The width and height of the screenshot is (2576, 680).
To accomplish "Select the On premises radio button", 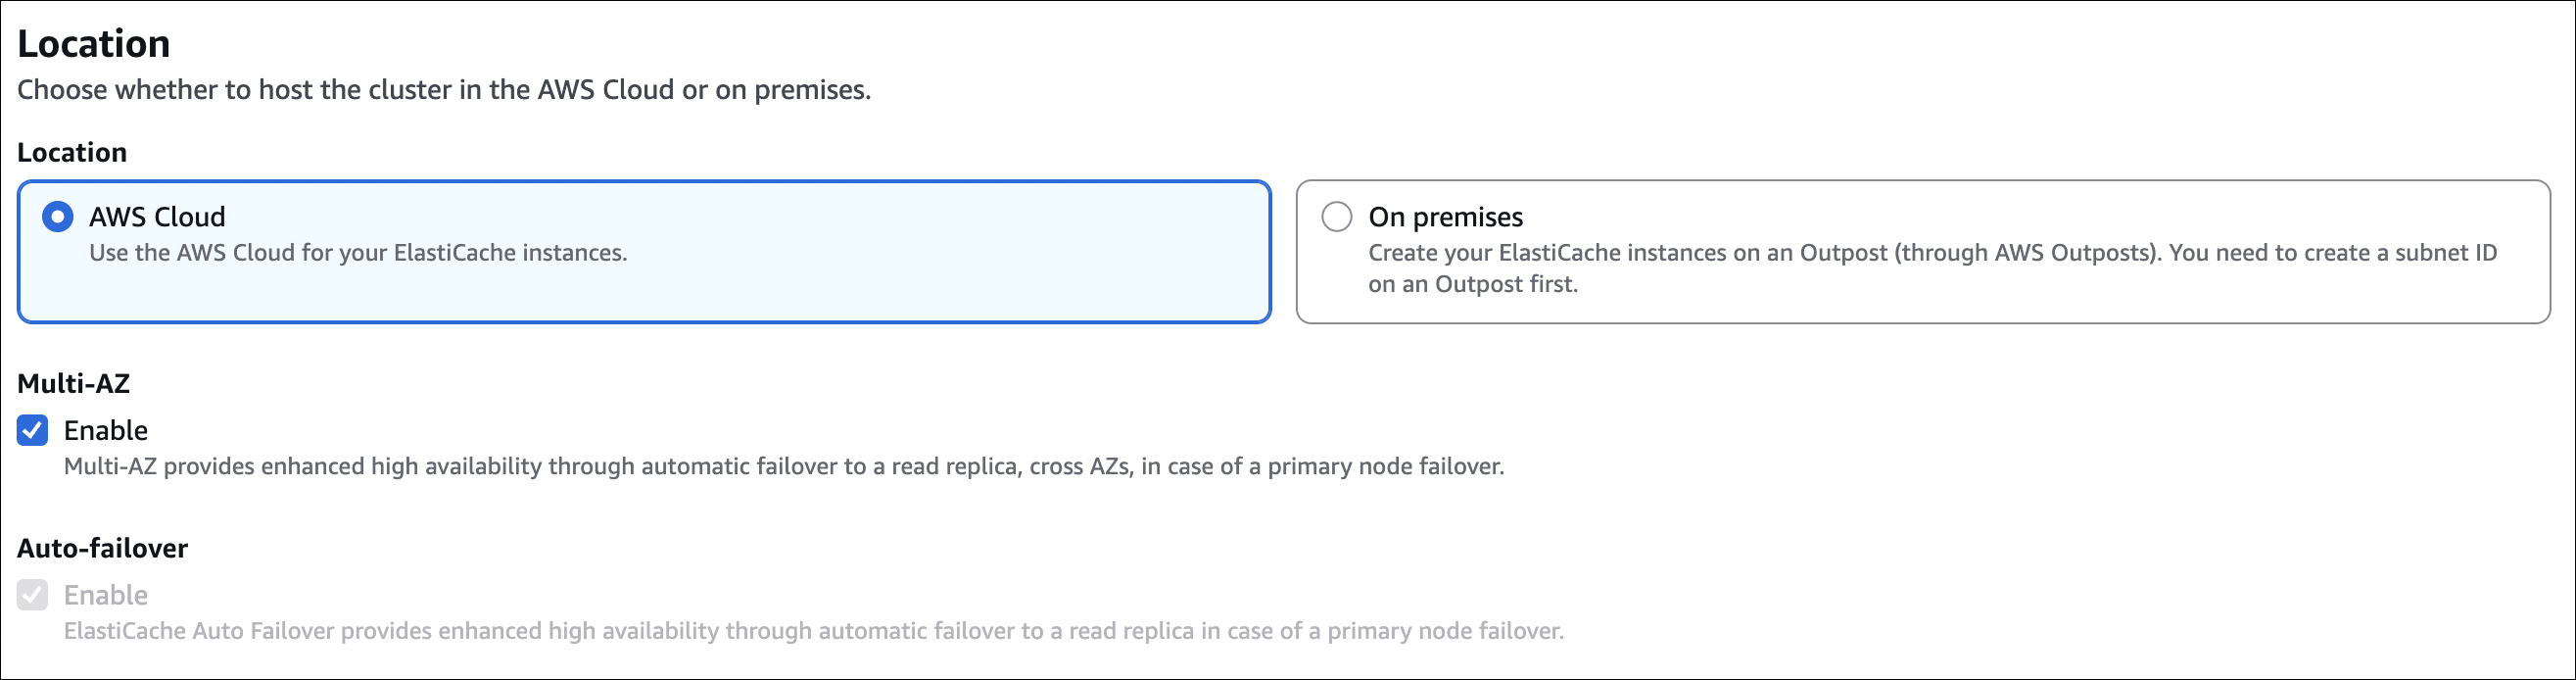I will [x=1337, y=217].
